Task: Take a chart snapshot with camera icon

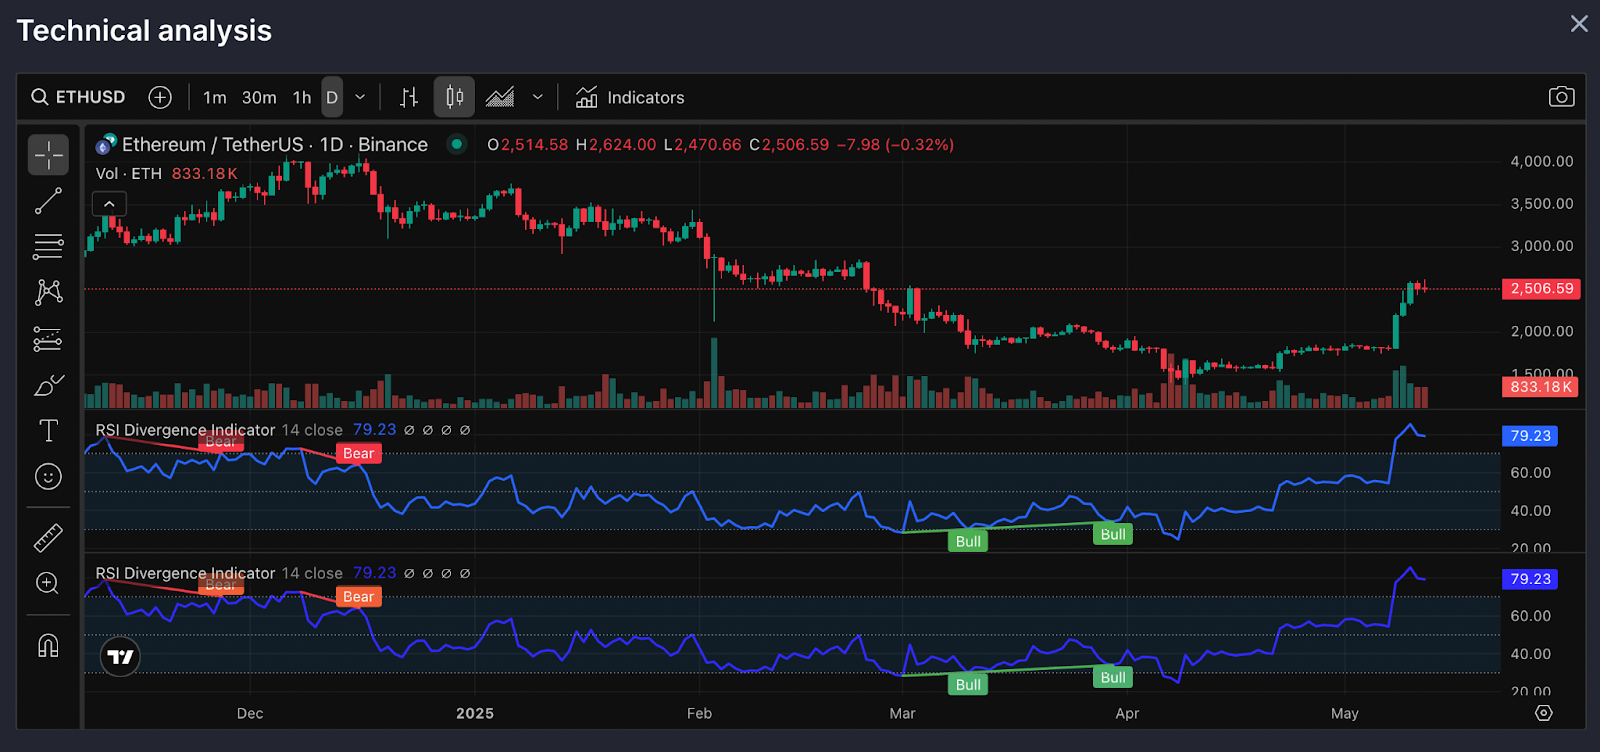Action: pos(1561,97)
